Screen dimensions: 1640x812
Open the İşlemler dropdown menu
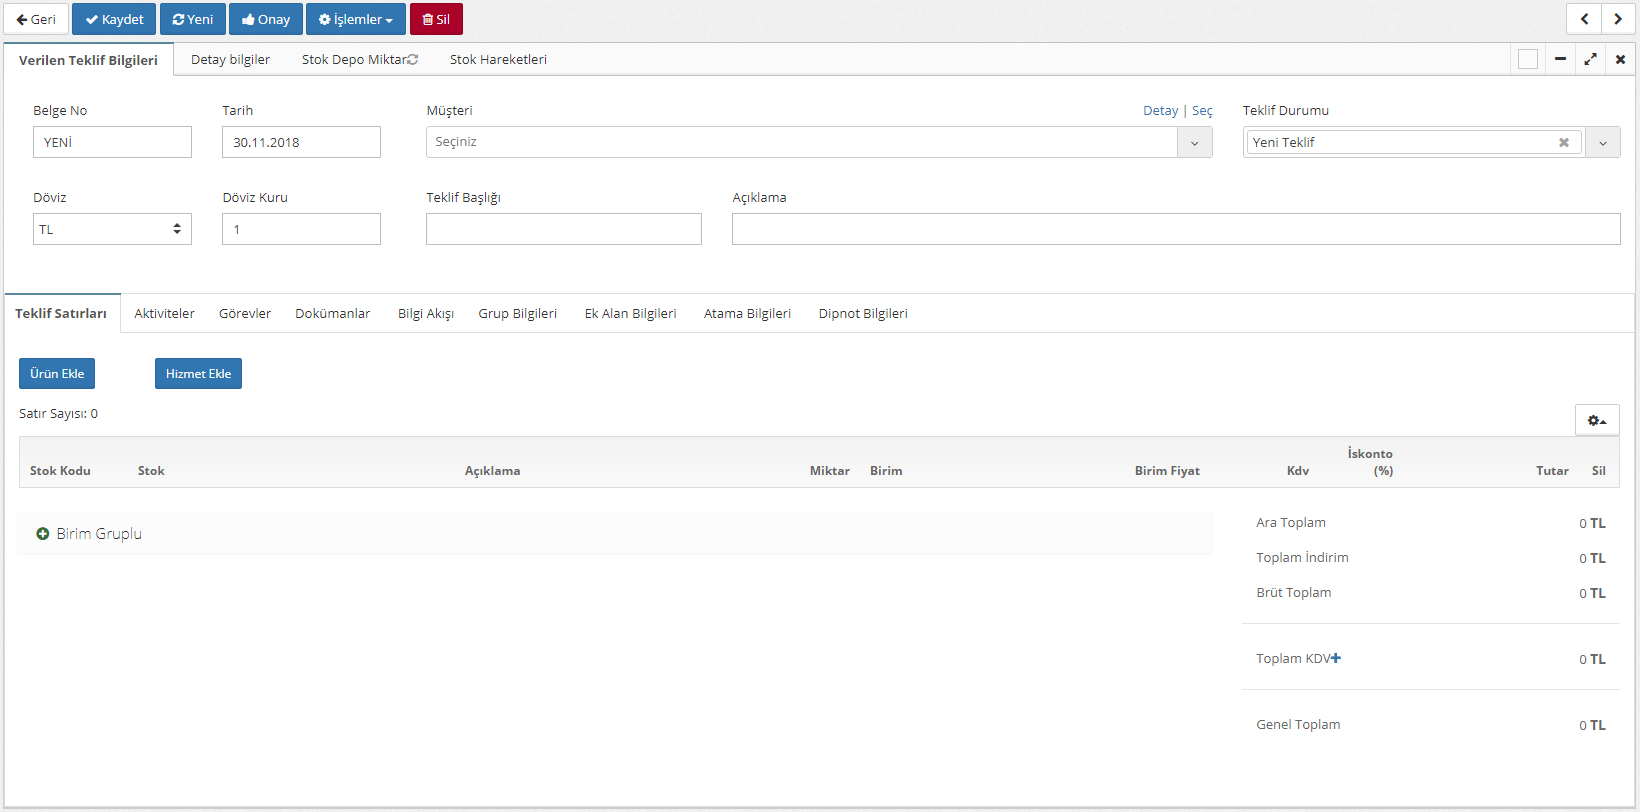pos(355,19)
